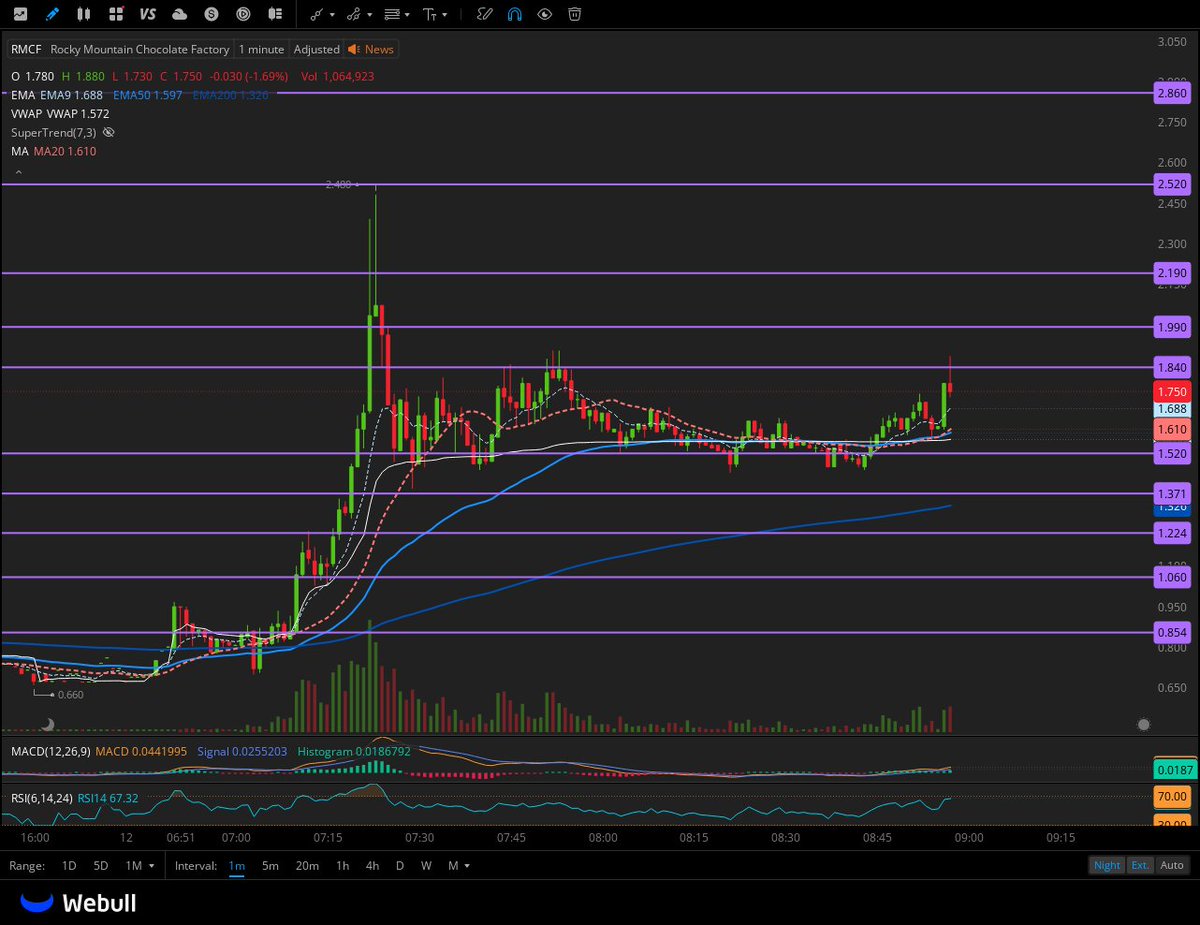Screen dimensions: 1200x925
Task: Toggle drawings visibility with eye icon
Action: point(544,14)
